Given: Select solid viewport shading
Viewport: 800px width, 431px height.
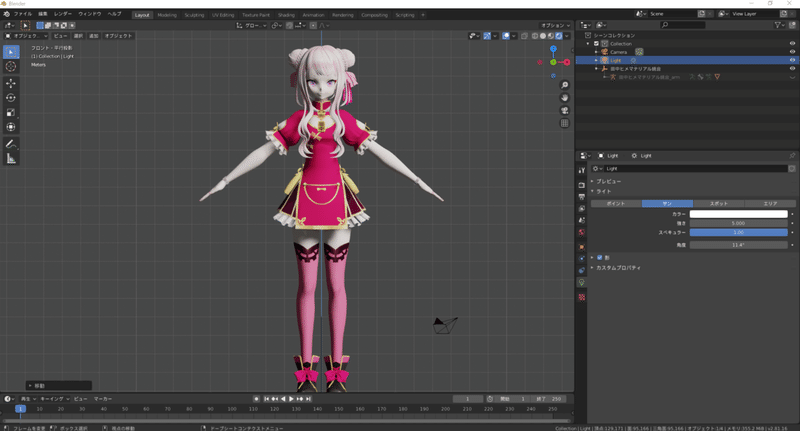Looking at the screenshot, I should [543, 36].
